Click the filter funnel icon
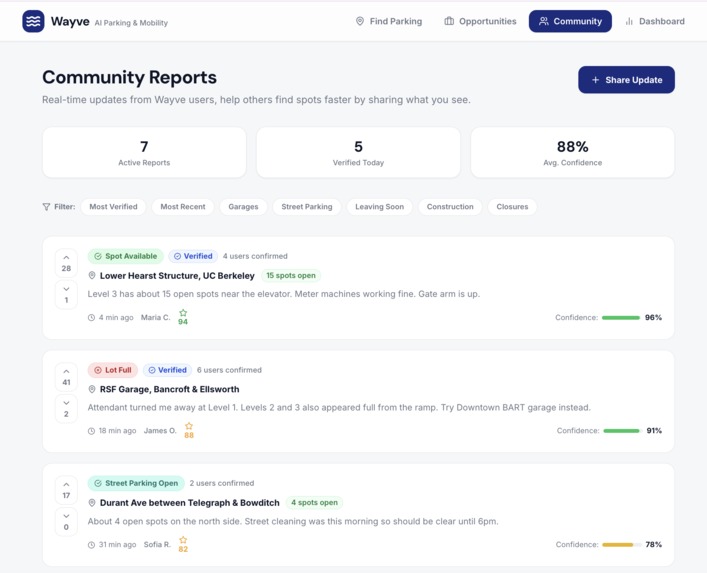Screen dimensions: 707x573 46,206
